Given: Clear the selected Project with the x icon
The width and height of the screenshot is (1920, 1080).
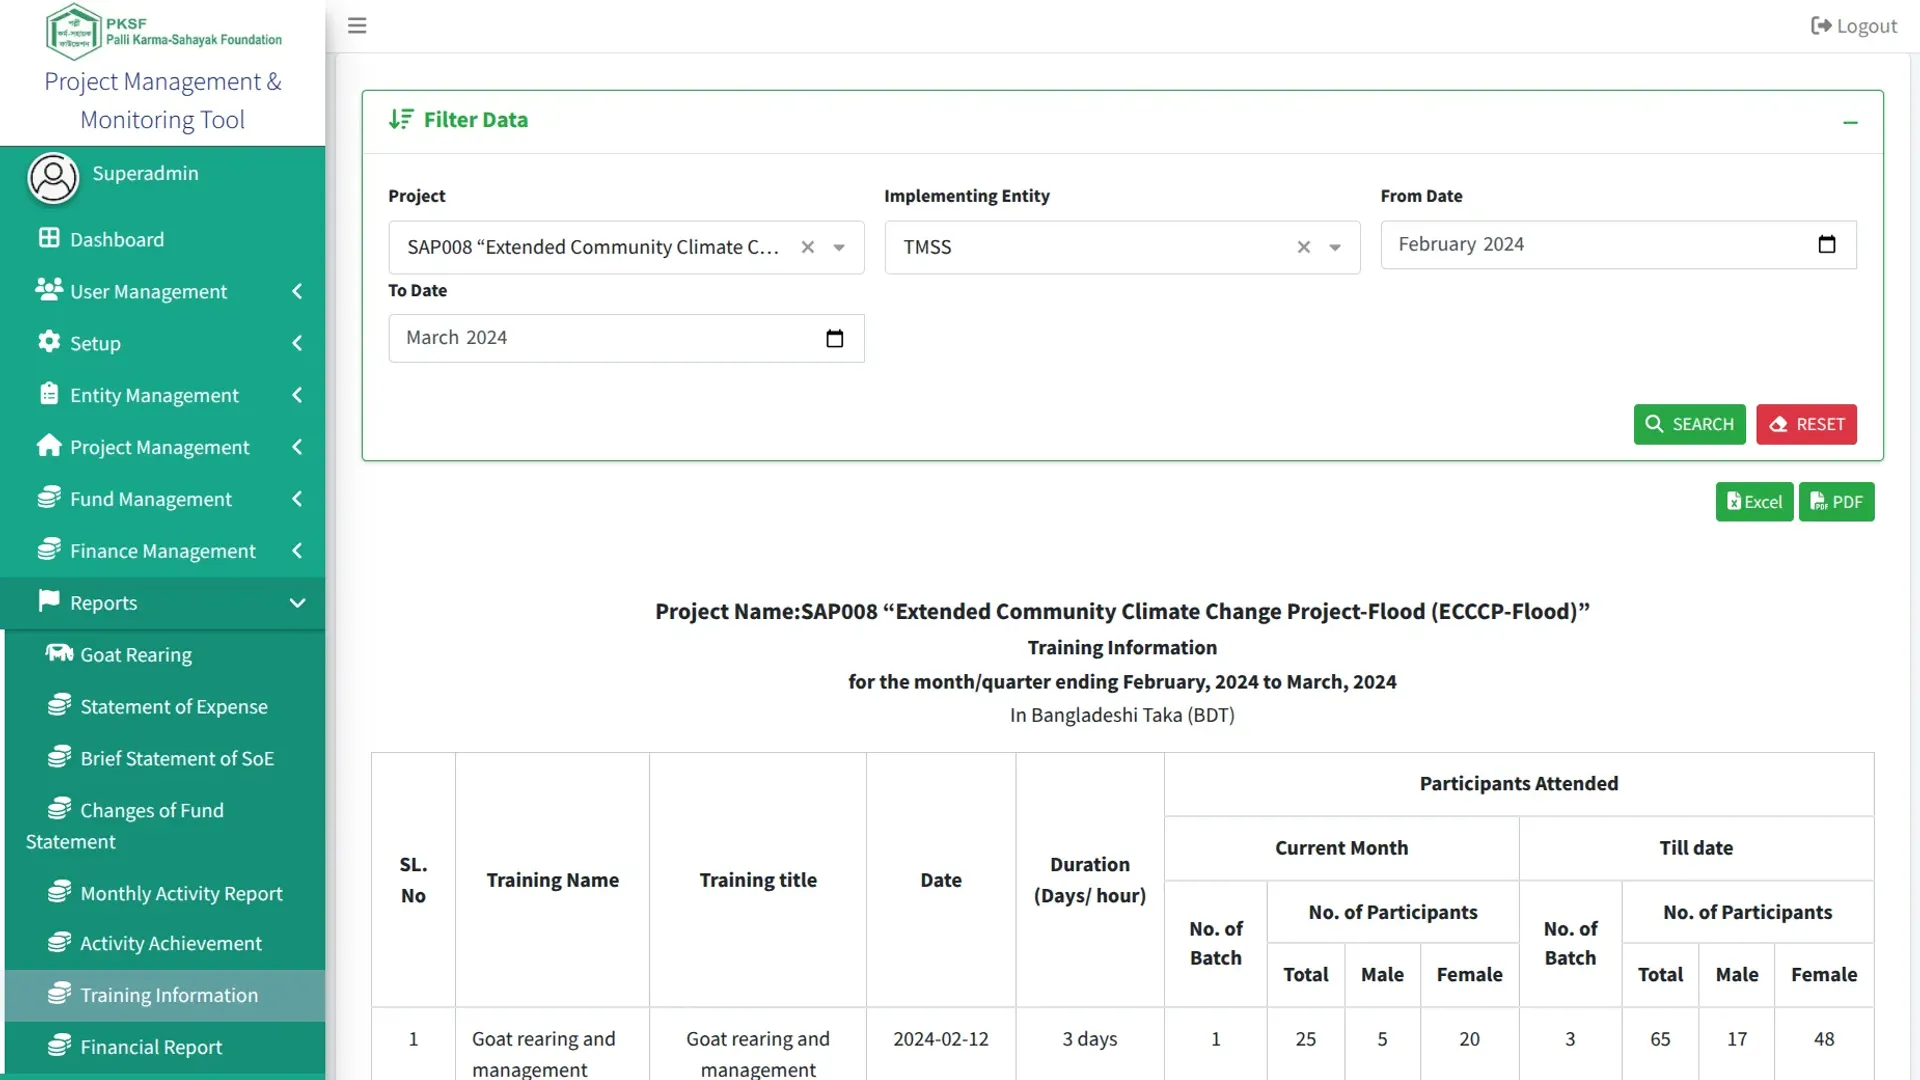Looking at the screenshot, I should pos(808,247).
